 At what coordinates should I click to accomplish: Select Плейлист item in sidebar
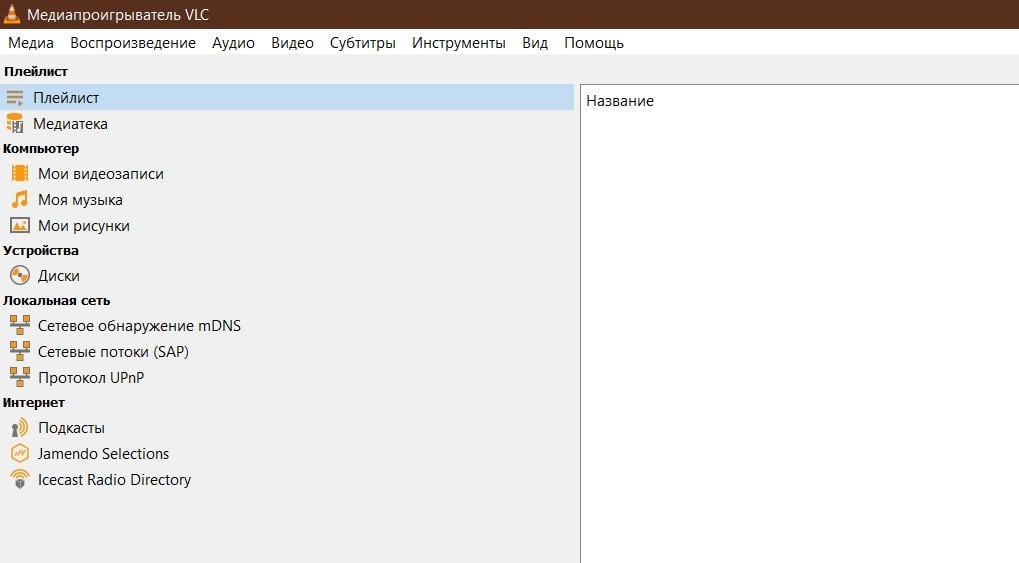pyautogui.click(x=287, y=98)
